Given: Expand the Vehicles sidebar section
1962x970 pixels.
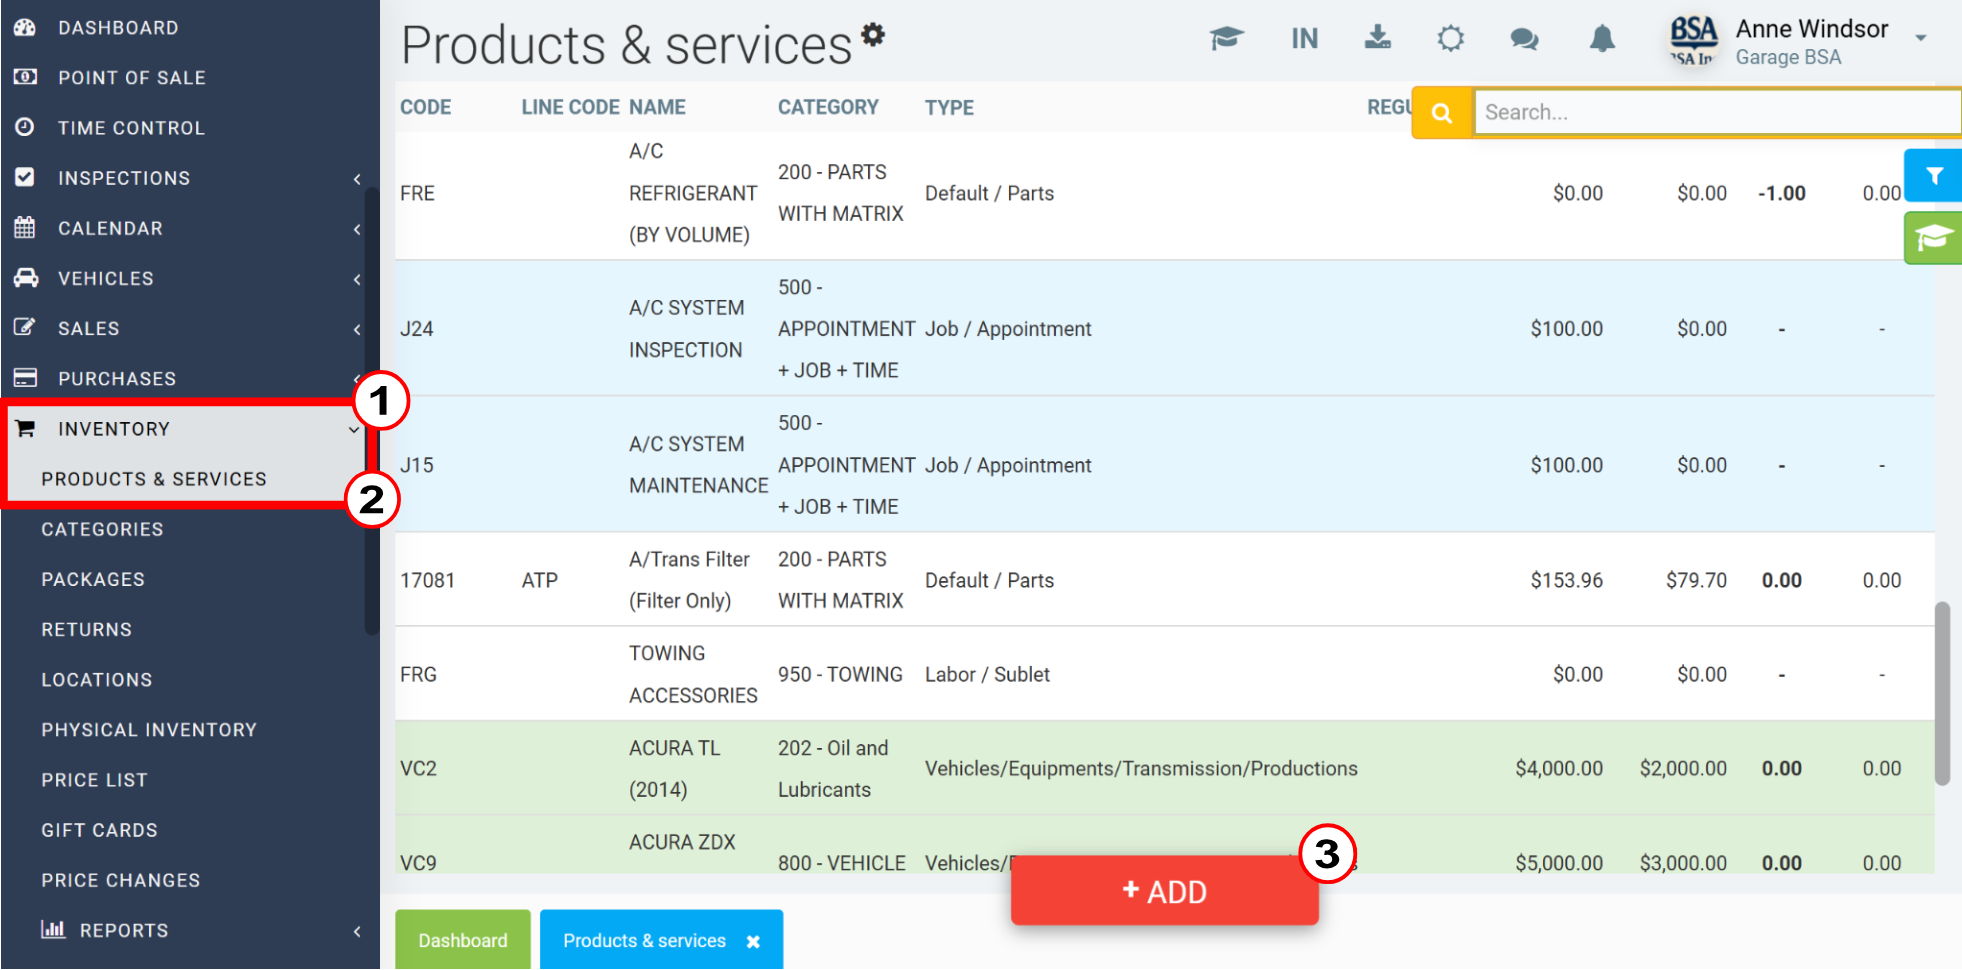Looking at the screenshot, I should [x=187, y=279].
